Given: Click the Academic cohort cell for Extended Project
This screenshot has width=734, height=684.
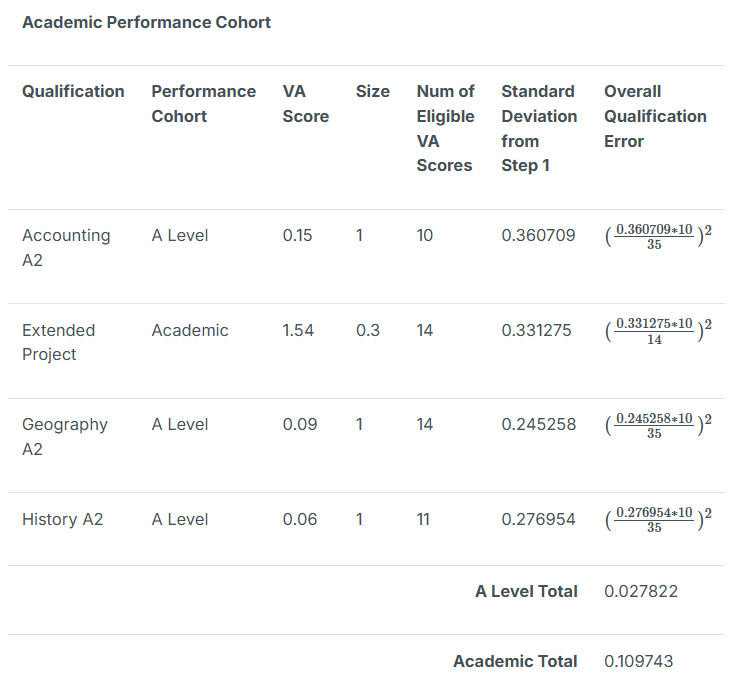Looking at the screenshot, I should [190, 330].
